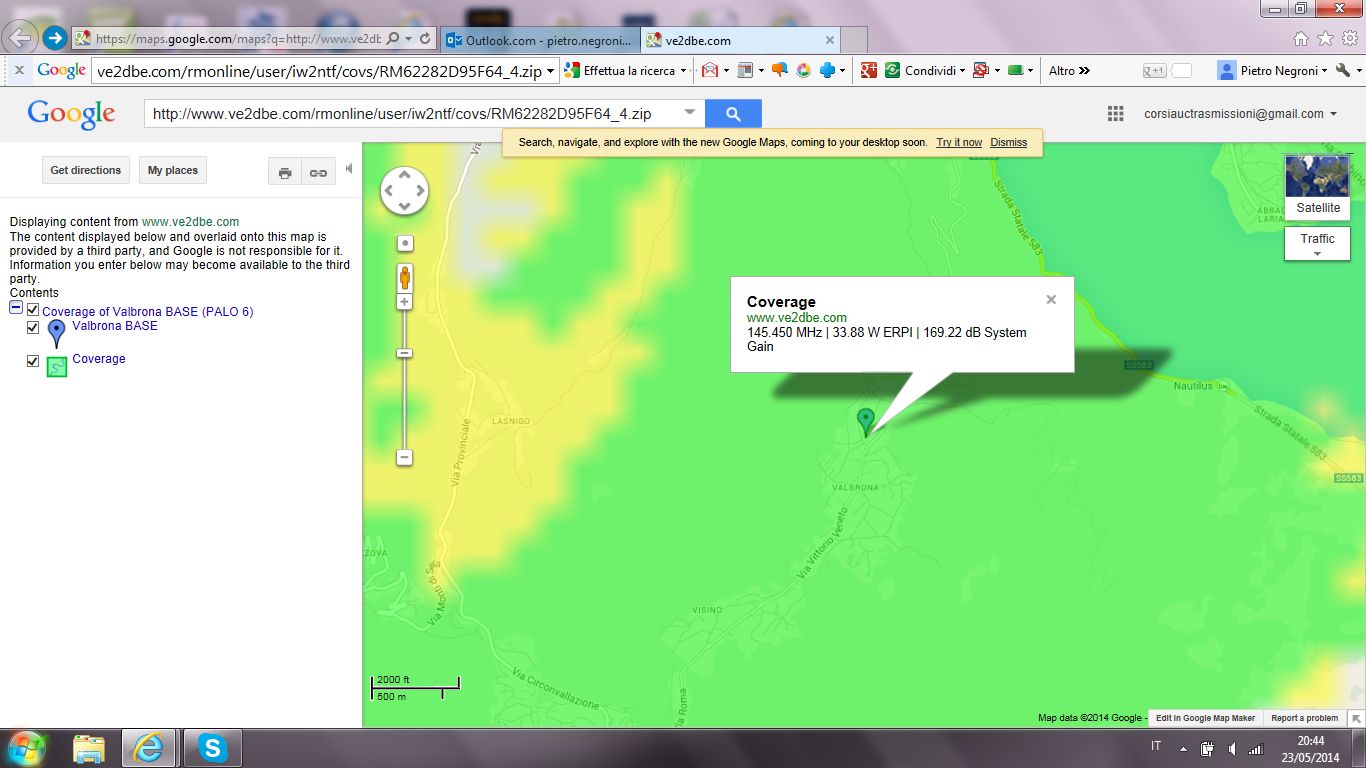The height and width of the screenshot is (768, 1366).
Task: Open Effettua la ricerca dropdown arrow
Action: pos(683,71)
